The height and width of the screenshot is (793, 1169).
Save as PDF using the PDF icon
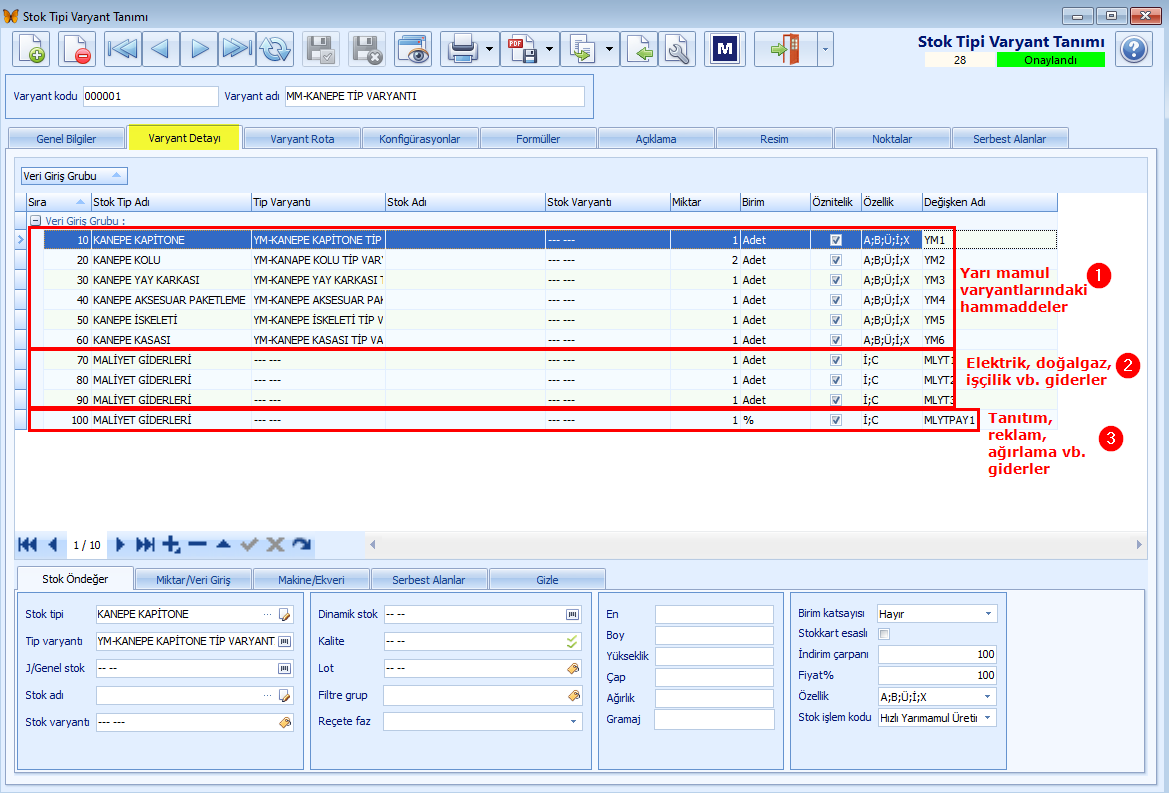coord(522,49)
